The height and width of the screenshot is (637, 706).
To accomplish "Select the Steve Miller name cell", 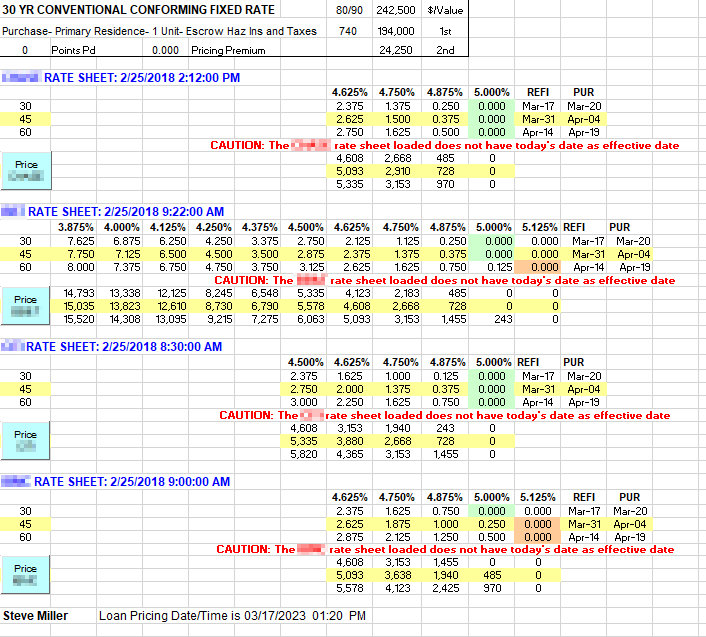I will (x=36, y=615).
